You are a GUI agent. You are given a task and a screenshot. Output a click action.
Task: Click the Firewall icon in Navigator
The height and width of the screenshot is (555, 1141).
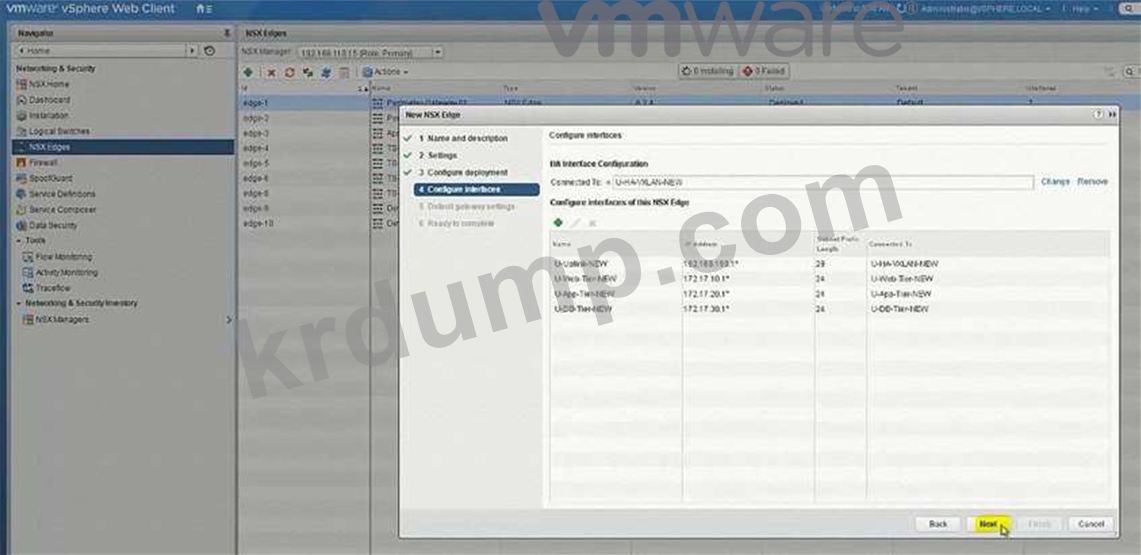(22, 163)
